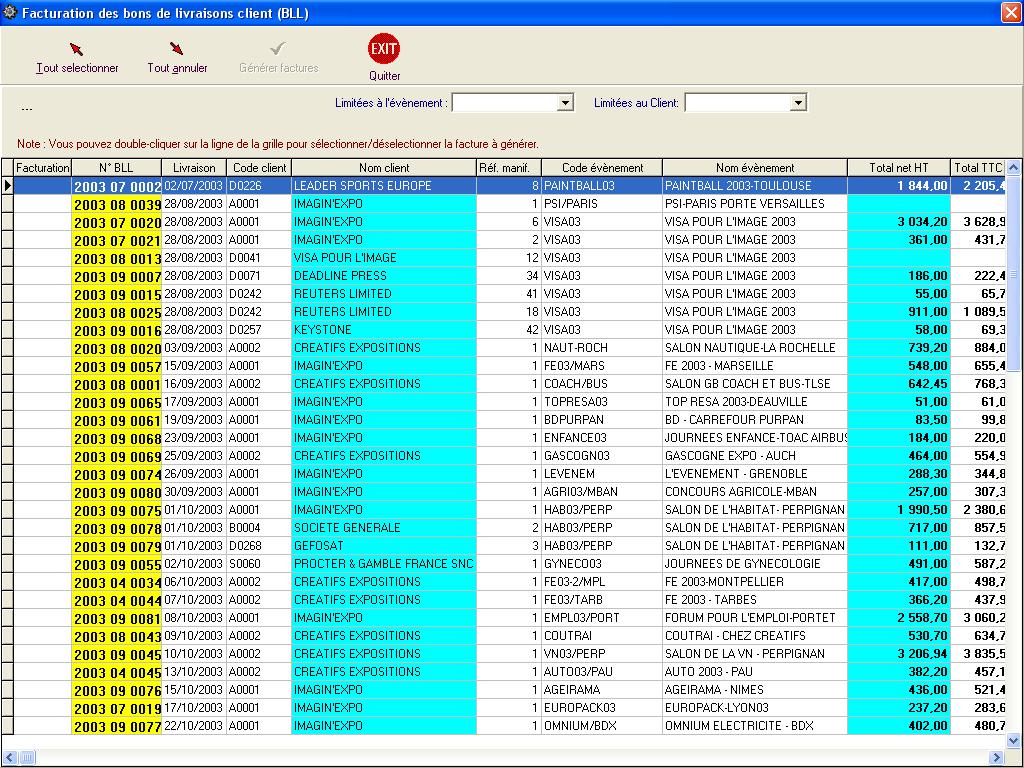The width and height of the screenshot is (1024, 768).
Task: Click PROCTER & GAMBLE FRANCE SNC cell
Action: 384,564
